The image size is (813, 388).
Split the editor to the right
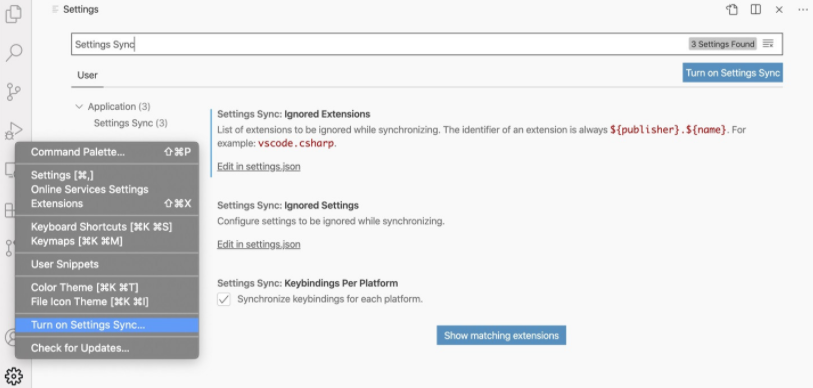[755, 9]
